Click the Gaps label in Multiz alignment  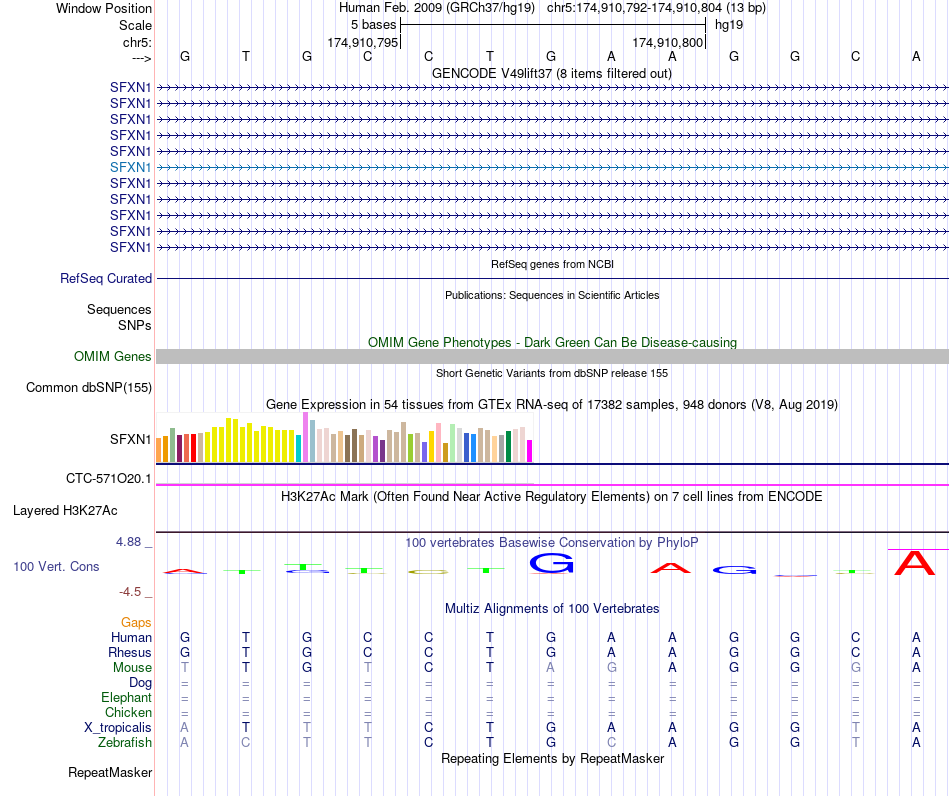coord(136,623)
